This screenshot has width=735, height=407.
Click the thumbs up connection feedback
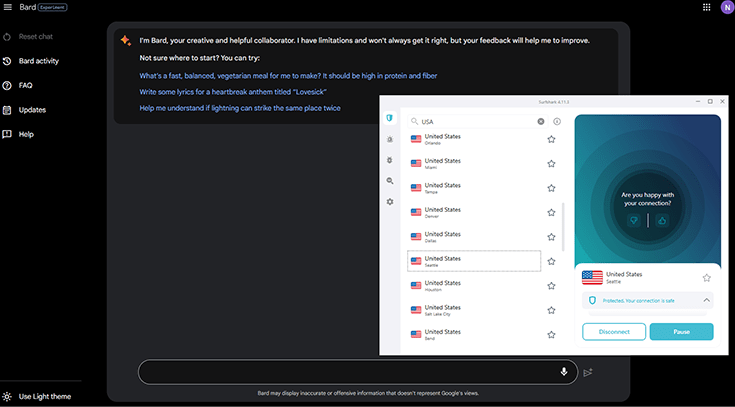(x=662, y=220)
